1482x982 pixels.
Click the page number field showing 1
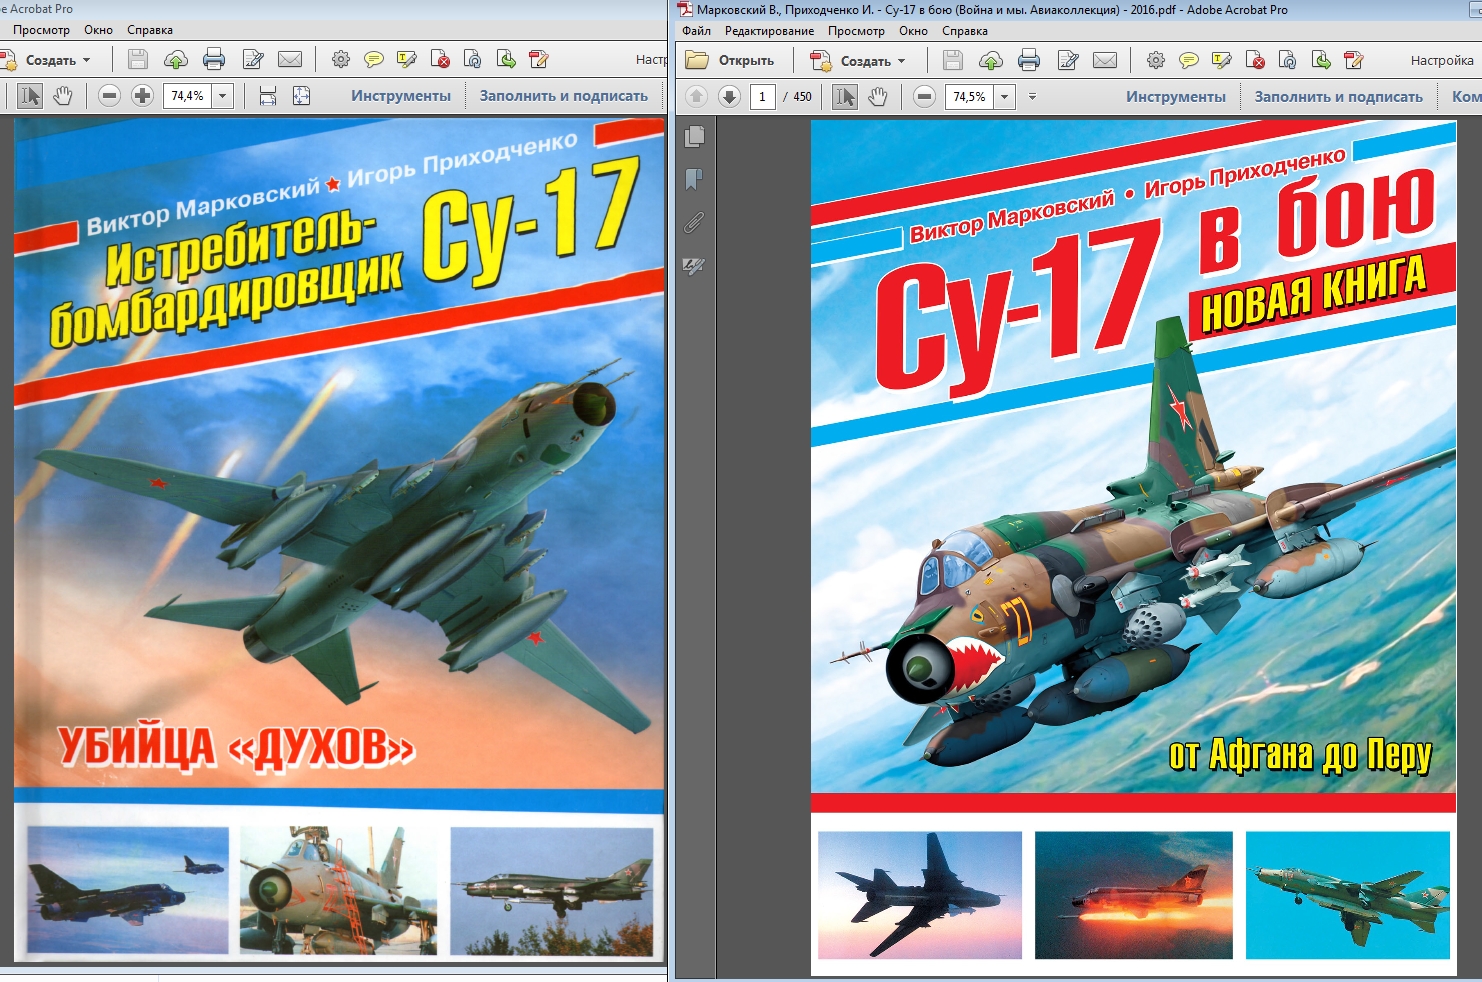[762, 97]
